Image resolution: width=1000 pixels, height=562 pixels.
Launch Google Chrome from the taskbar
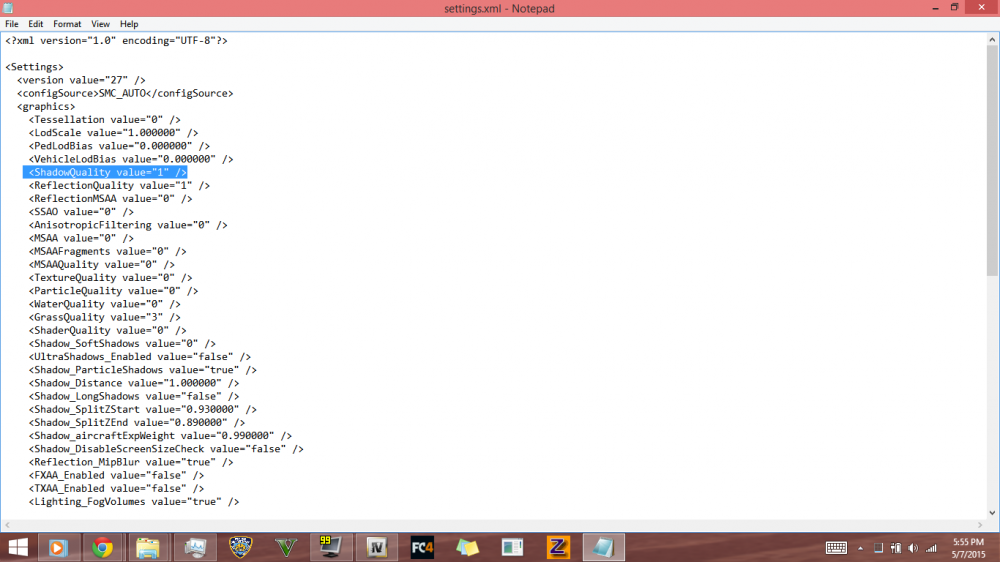[x=102, y=547]
